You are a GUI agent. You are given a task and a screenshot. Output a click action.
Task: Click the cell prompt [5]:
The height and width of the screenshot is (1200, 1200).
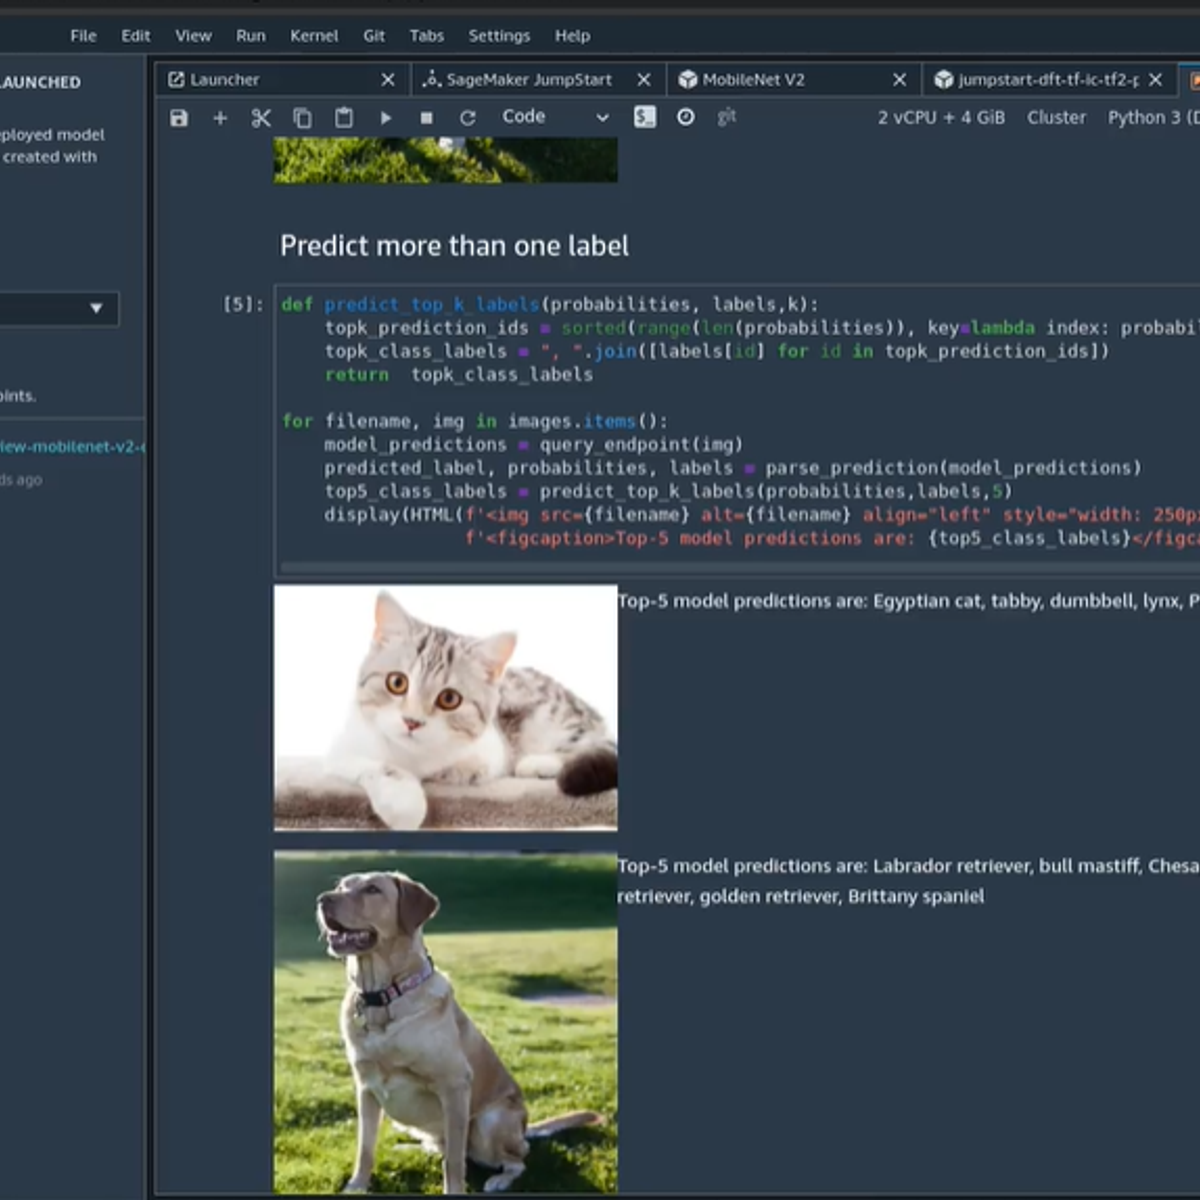tap(243, 304)
